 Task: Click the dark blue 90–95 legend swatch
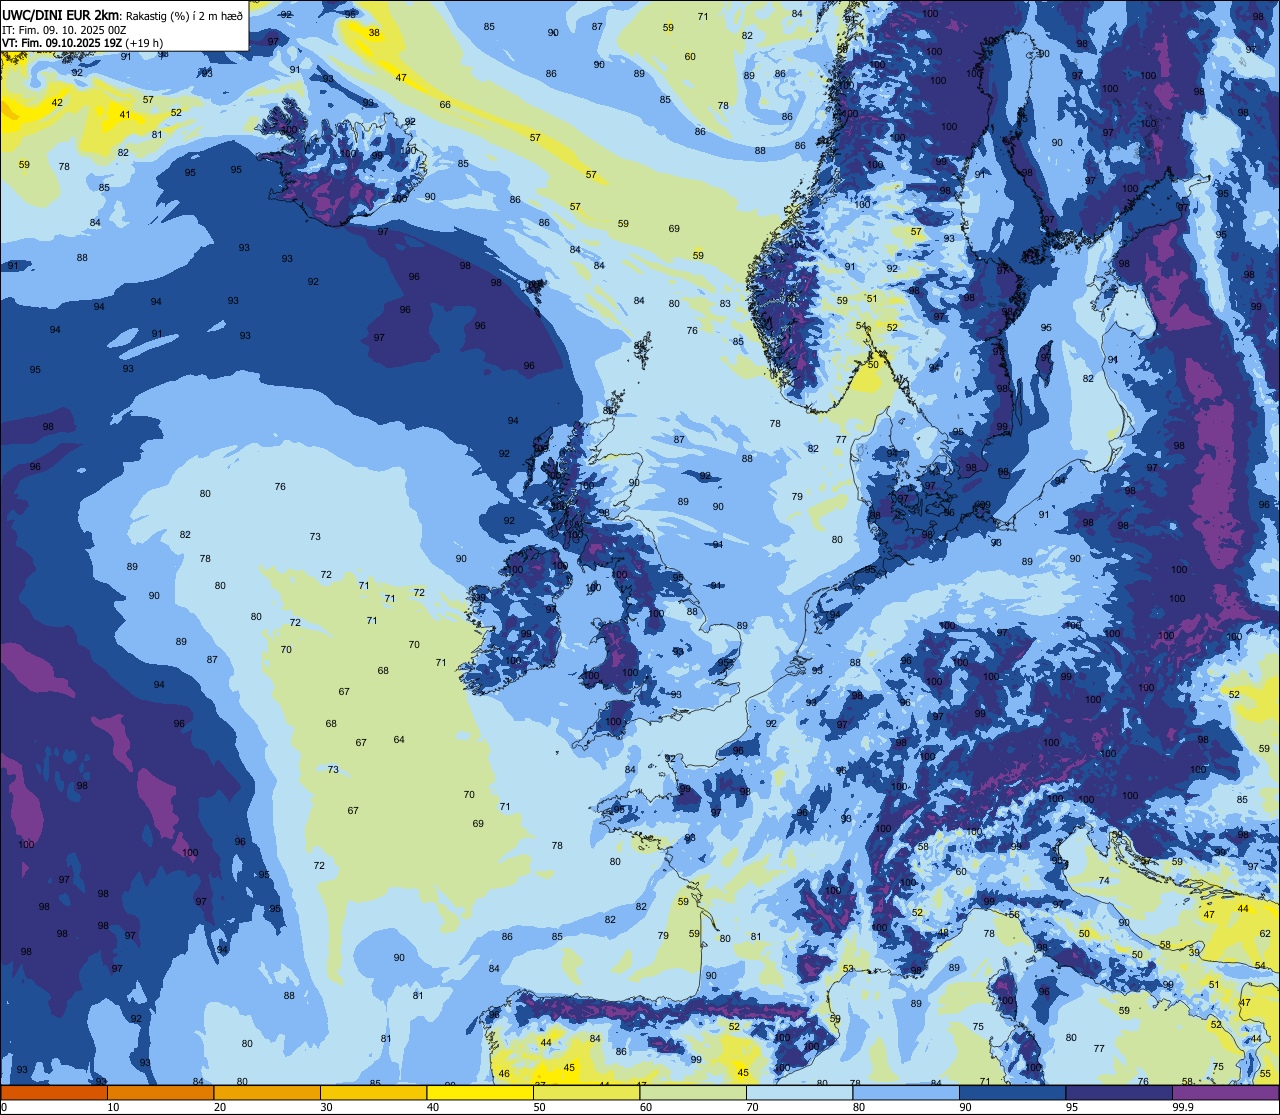[x=1013, y=1093]
